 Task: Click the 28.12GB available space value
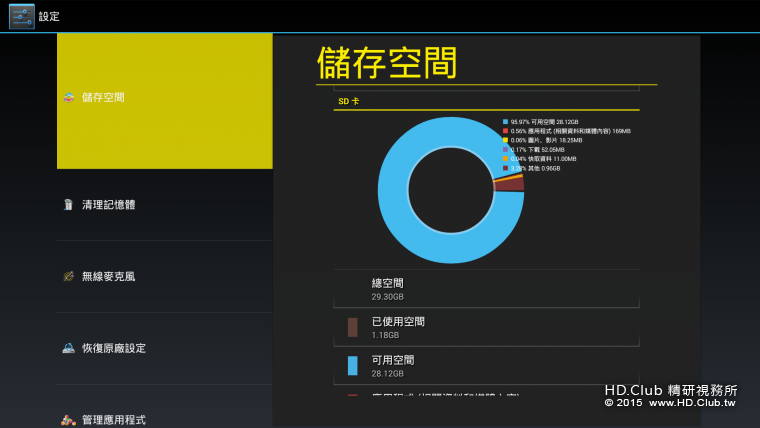pyautogui.click(x=387, y=373)
